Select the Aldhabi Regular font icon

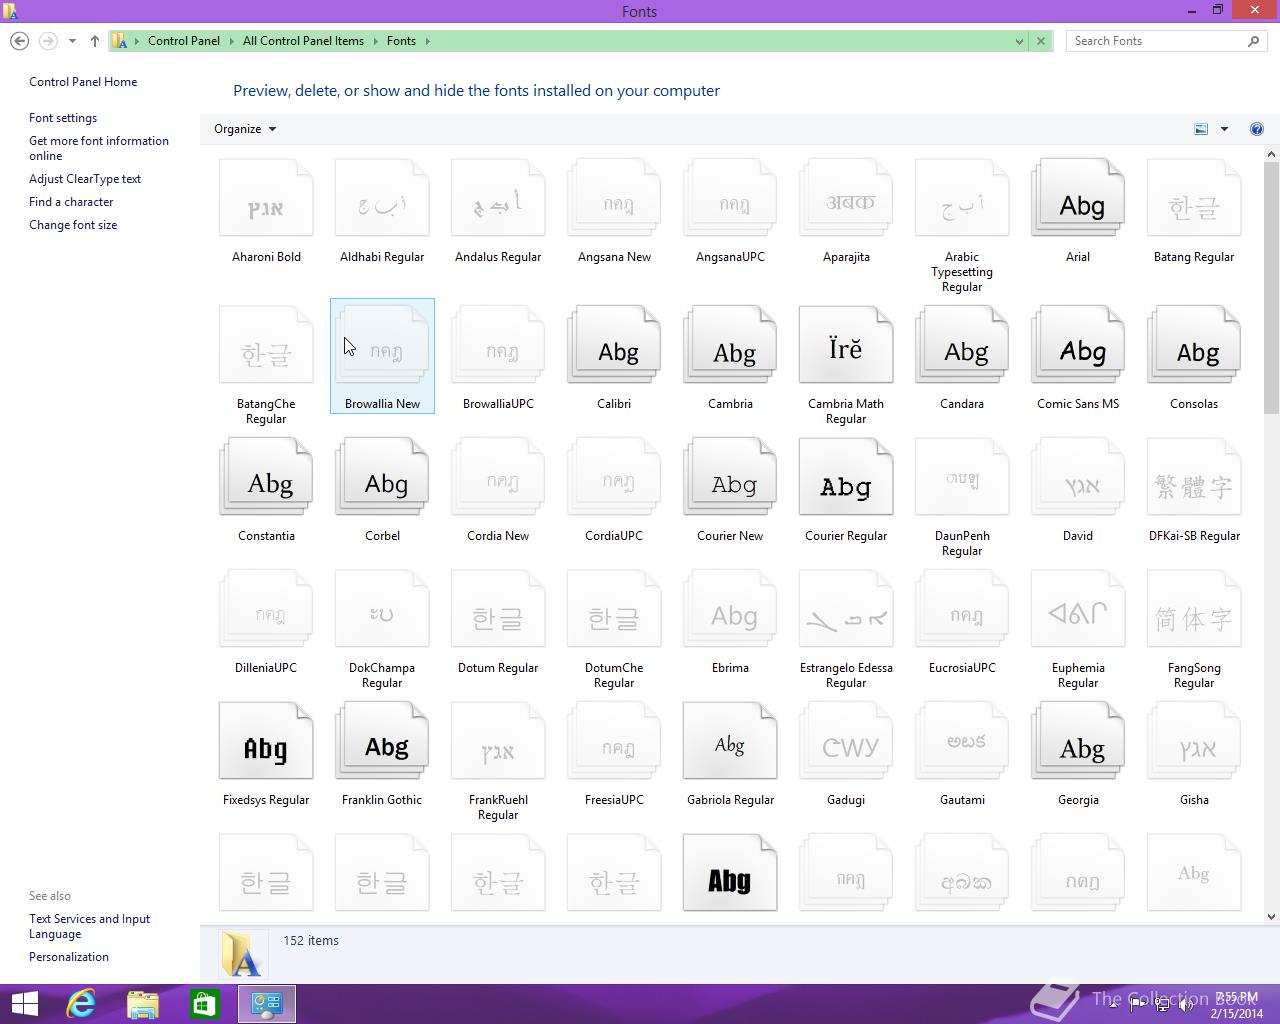[382, 199]
